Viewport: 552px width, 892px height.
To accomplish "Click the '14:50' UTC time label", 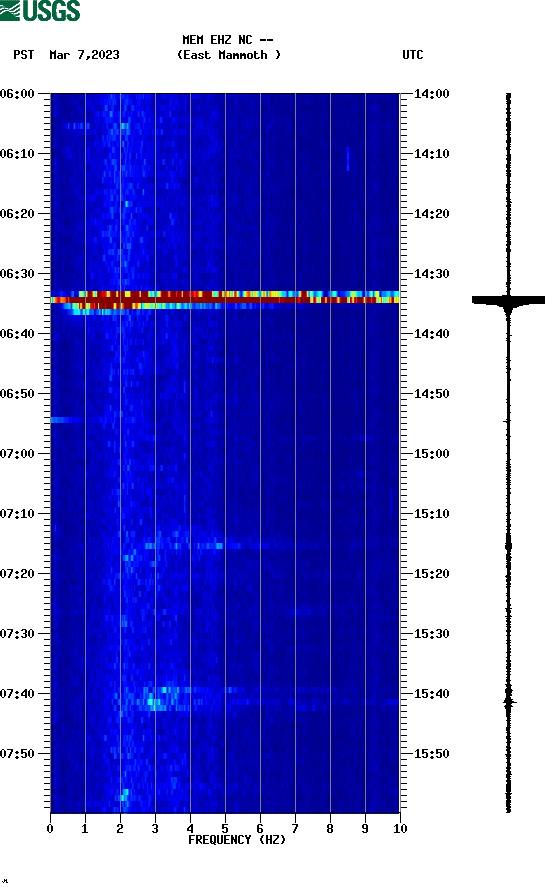I will click(431, 394).
